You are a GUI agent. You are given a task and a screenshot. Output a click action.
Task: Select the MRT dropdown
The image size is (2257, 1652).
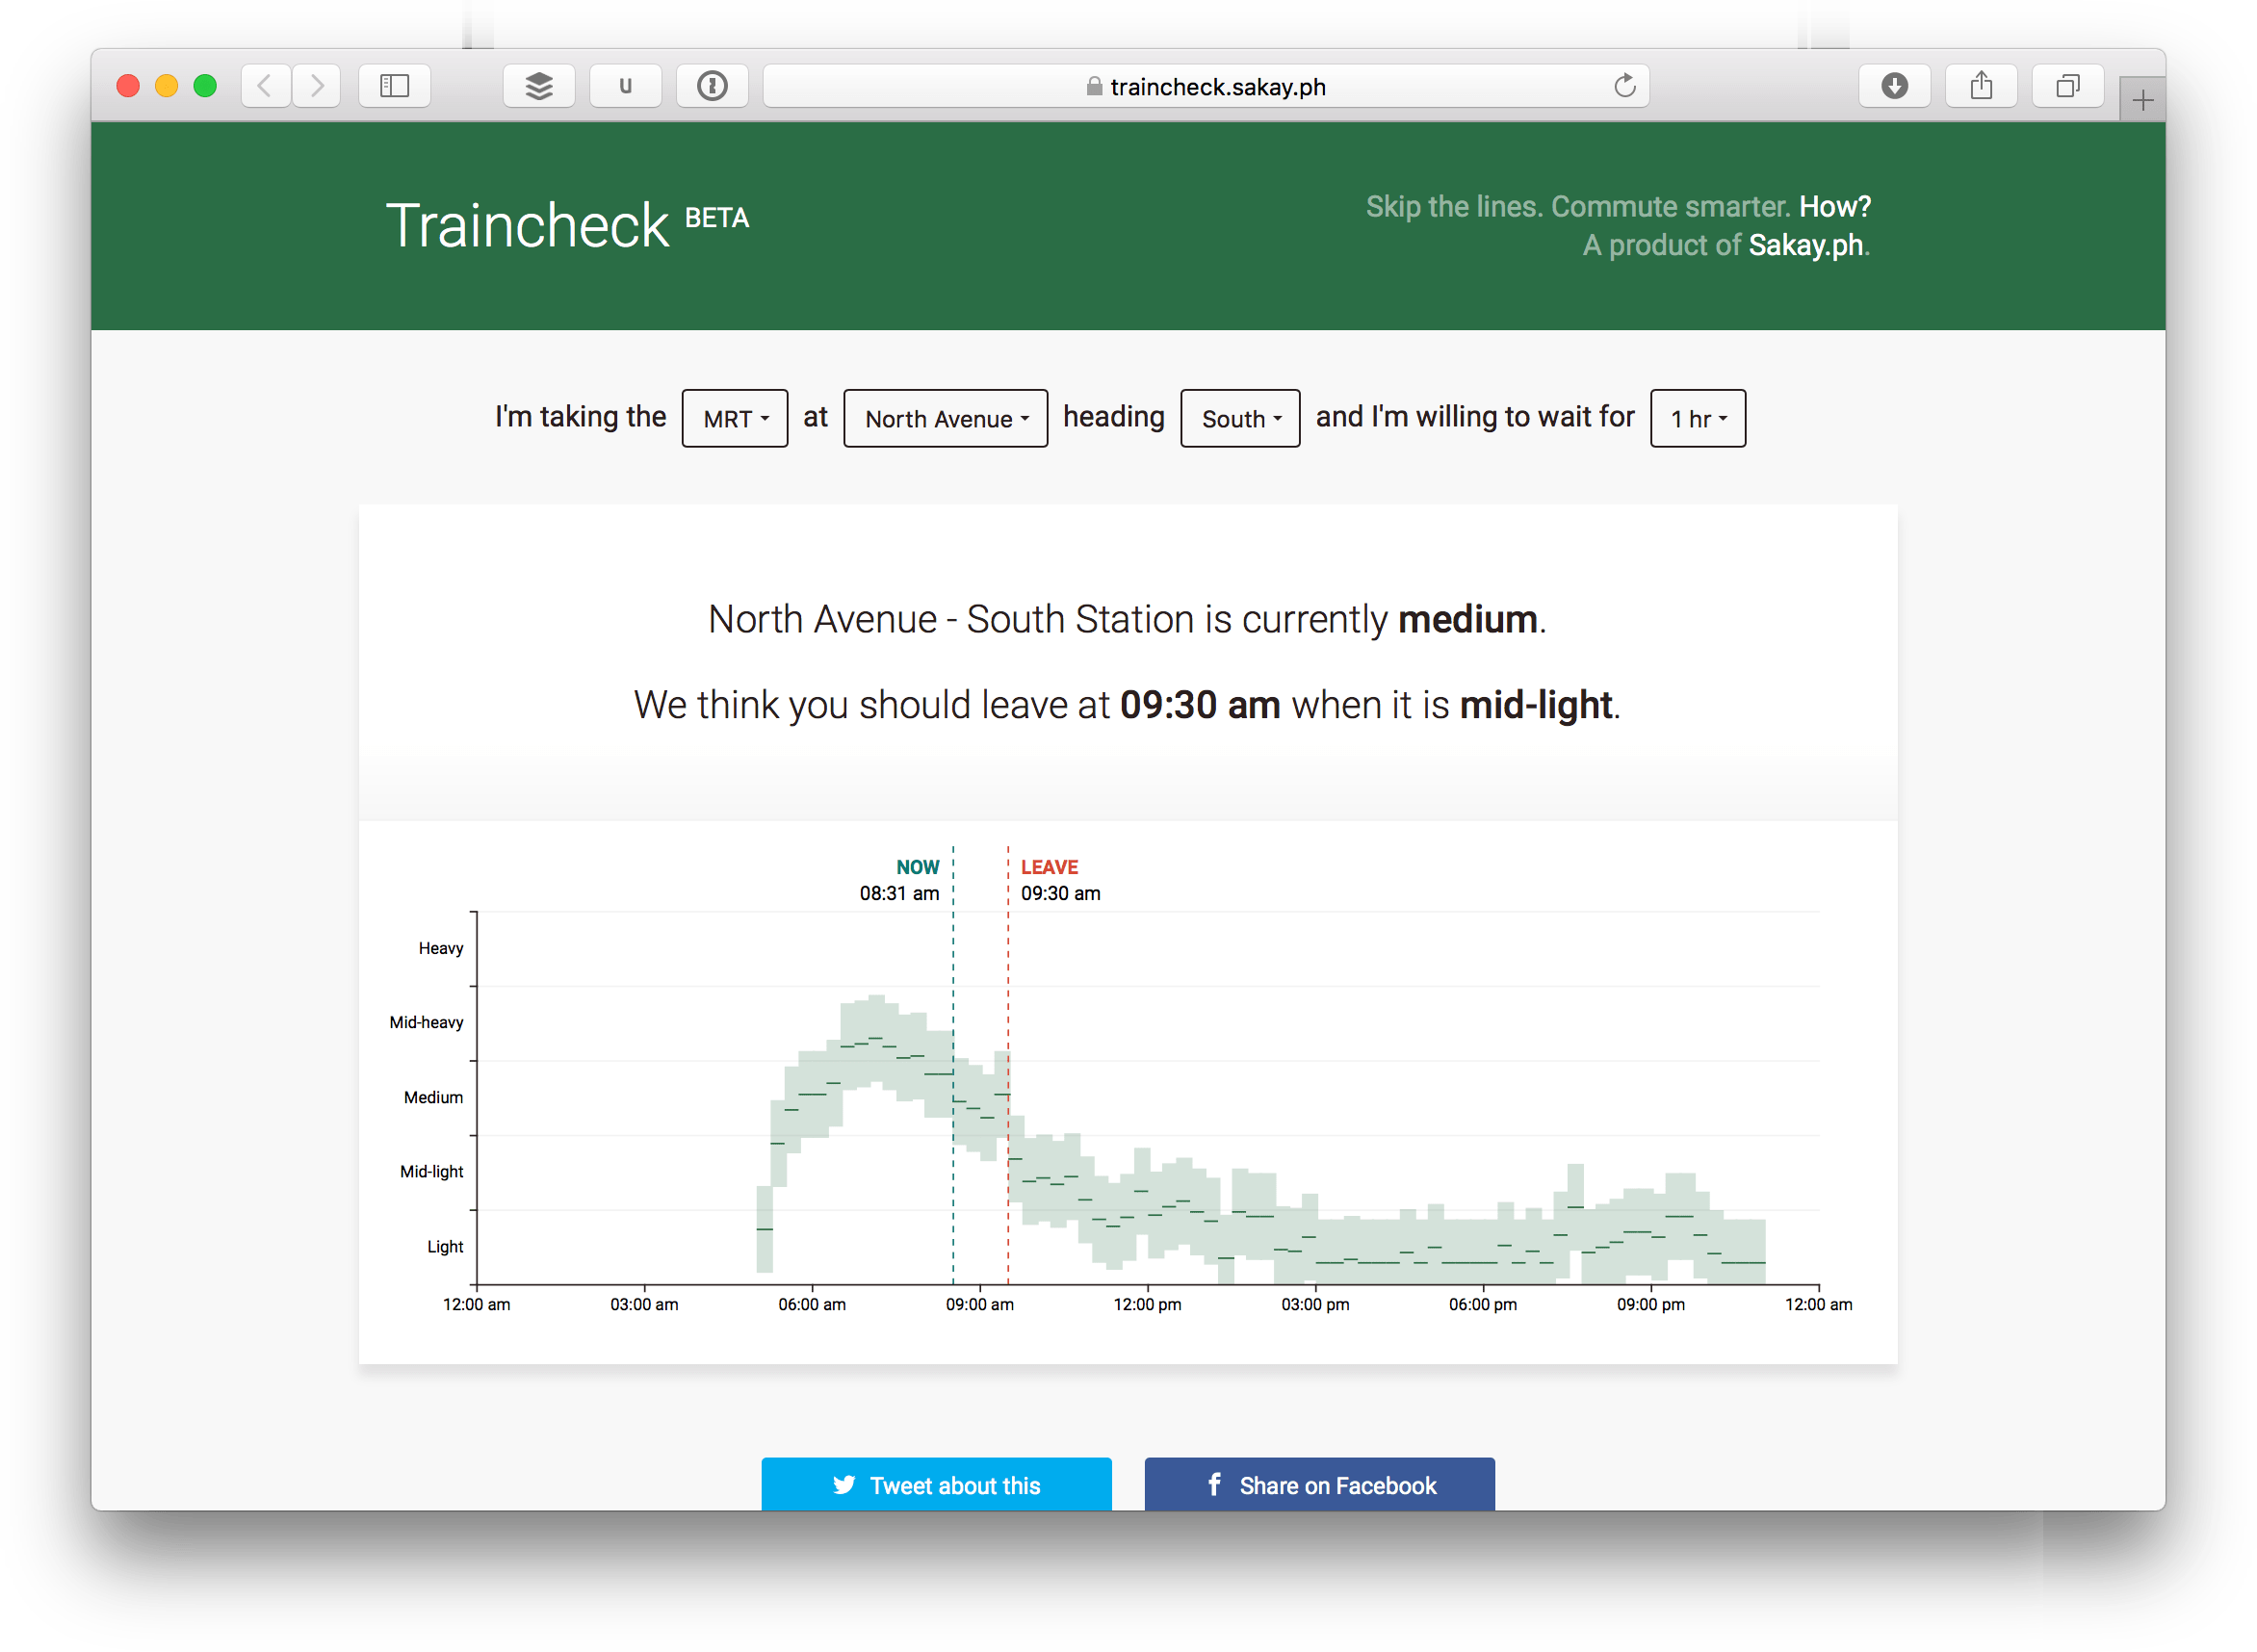click(733, 417)
